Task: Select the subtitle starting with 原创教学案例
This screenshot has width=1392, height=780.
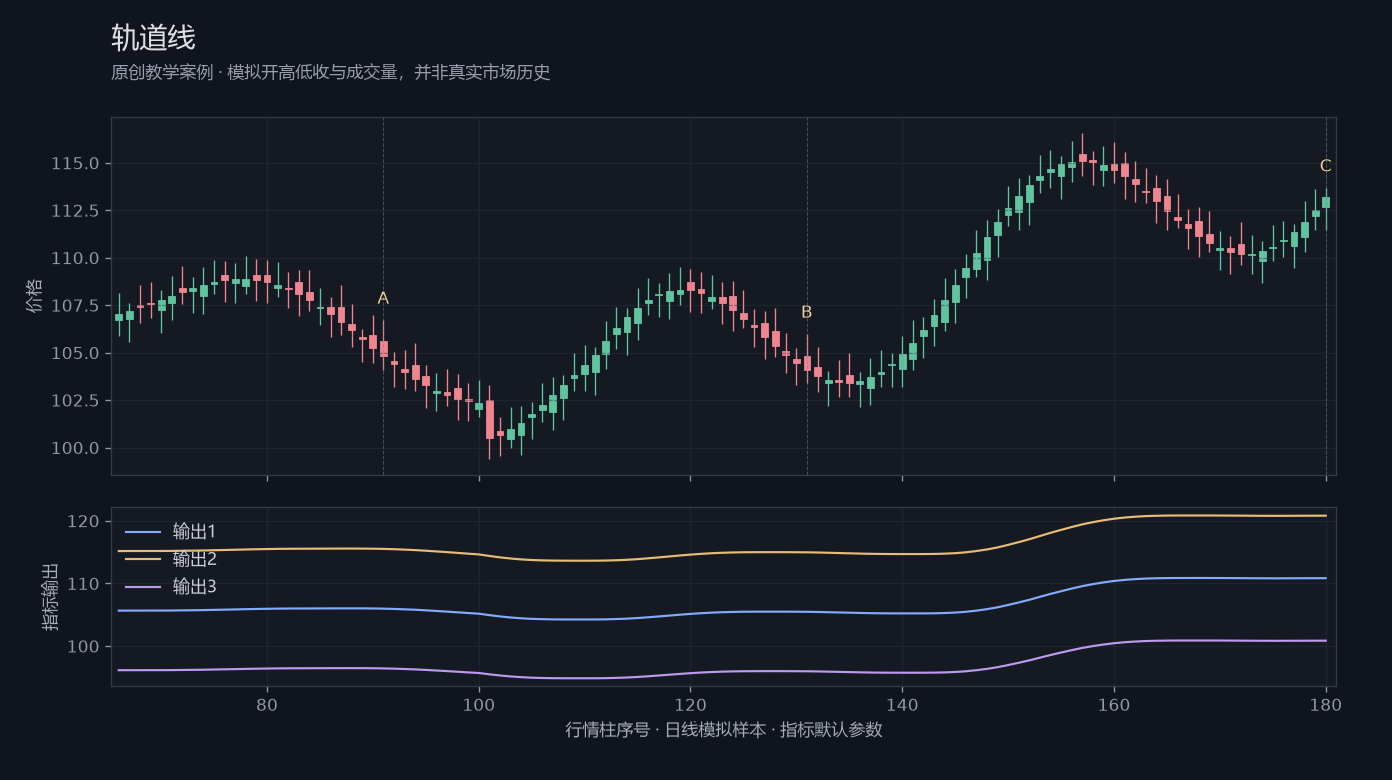Action: point(331,73)
